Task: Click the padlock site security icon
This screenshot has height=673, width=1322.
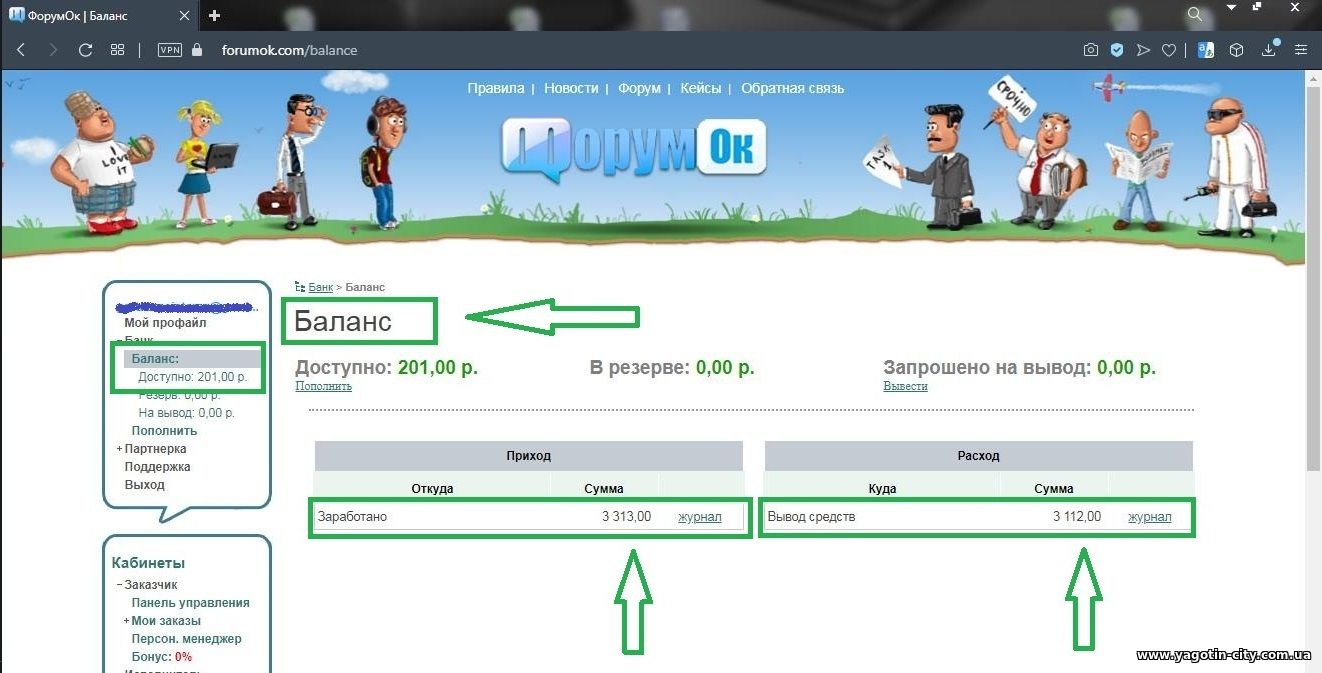Action: [197, 50]
